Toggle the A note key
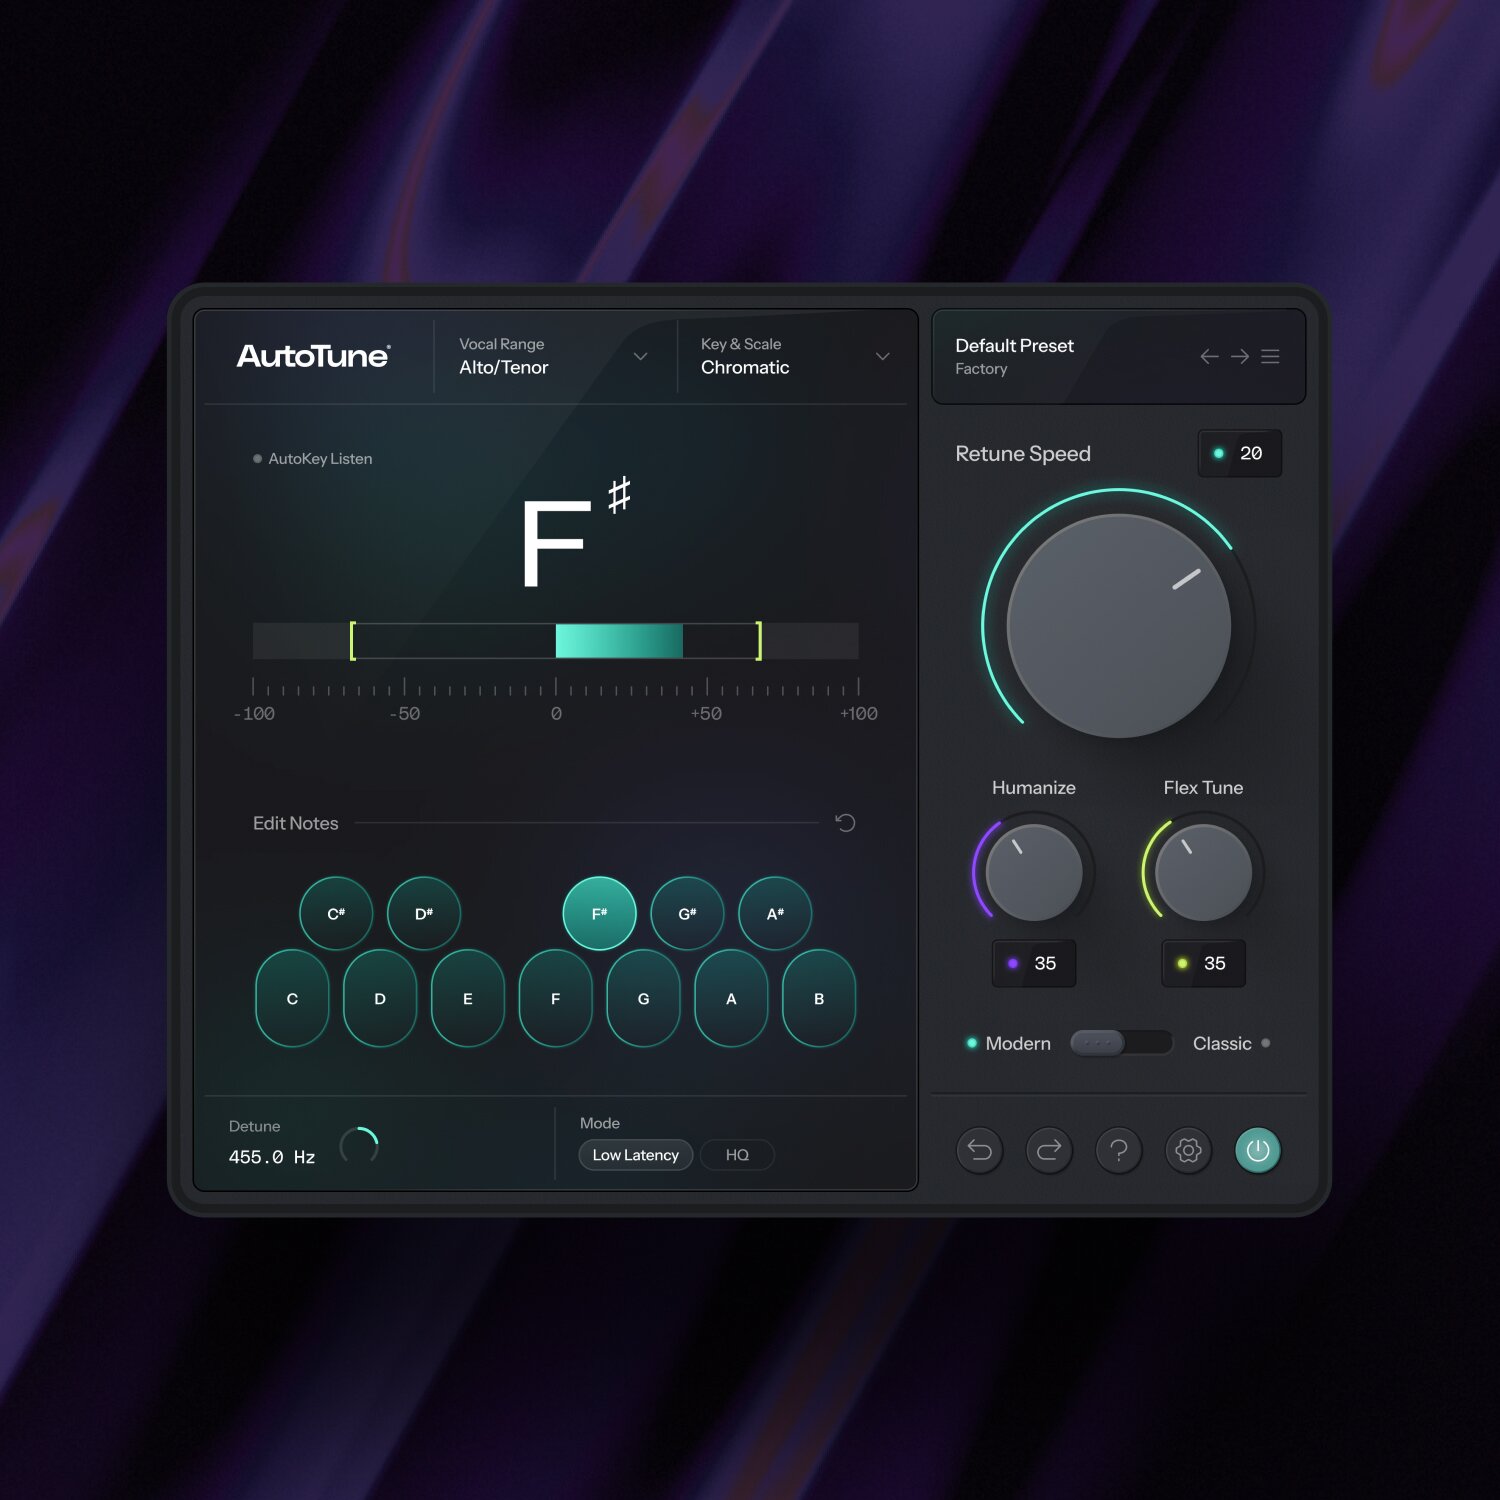 [731, 998]
